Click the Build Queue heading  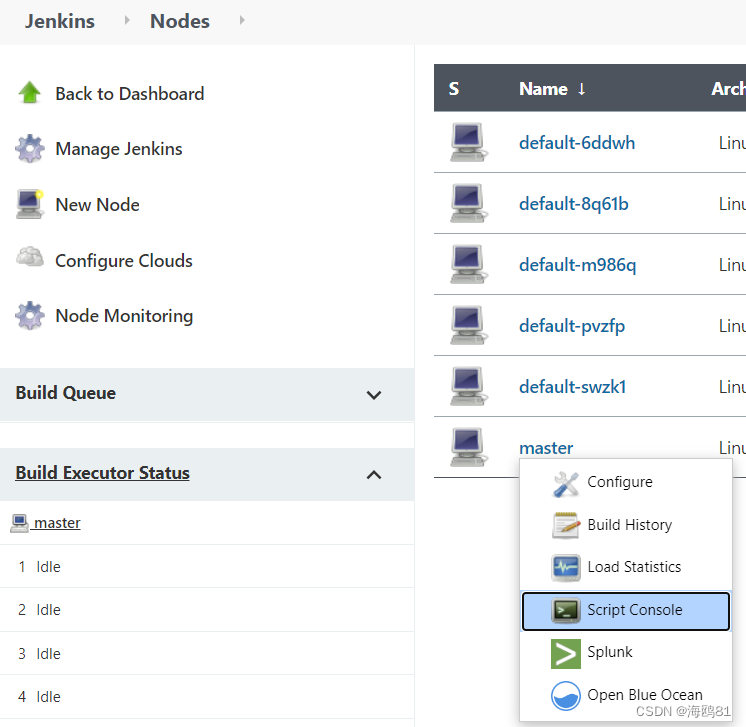click(x=66, y=393)
